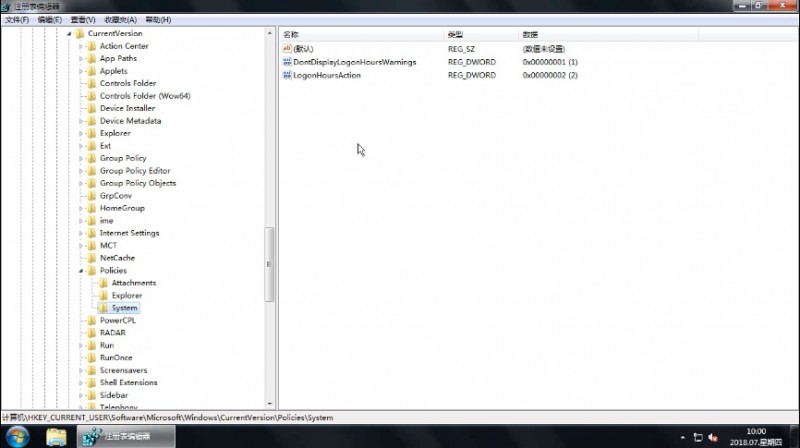The image size is (800, 448).
Task: Select the Explorer key under Policies
Action: pyautogui.click(x=127, y=295)
